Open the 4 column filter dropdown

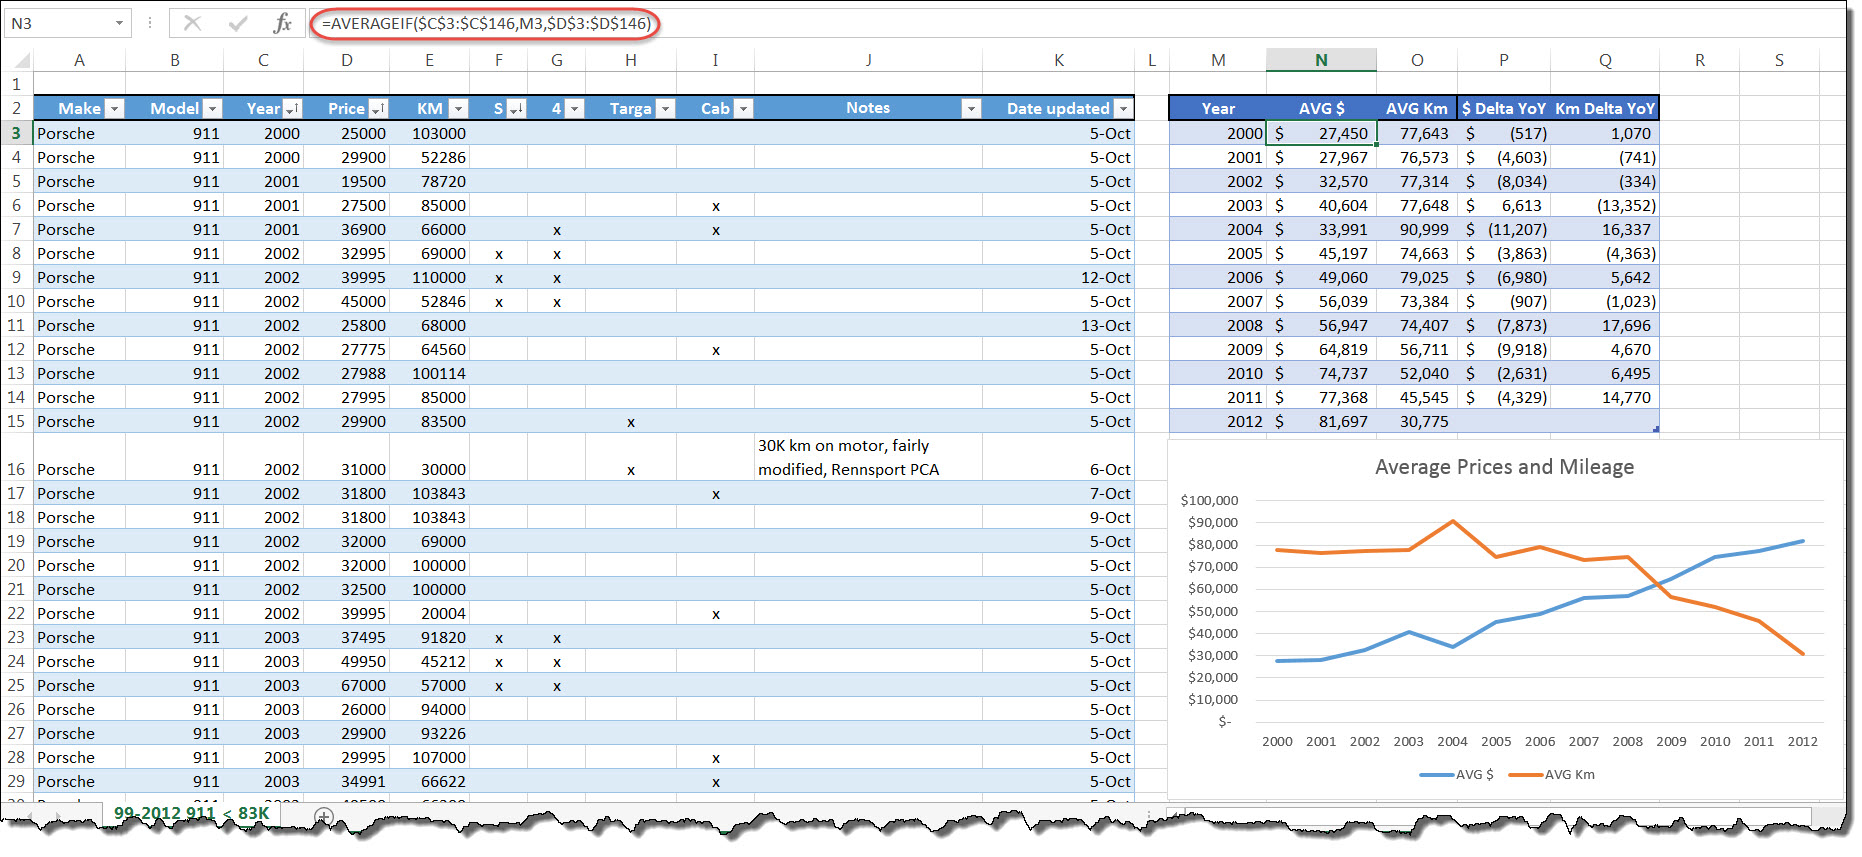coord(574,108)
